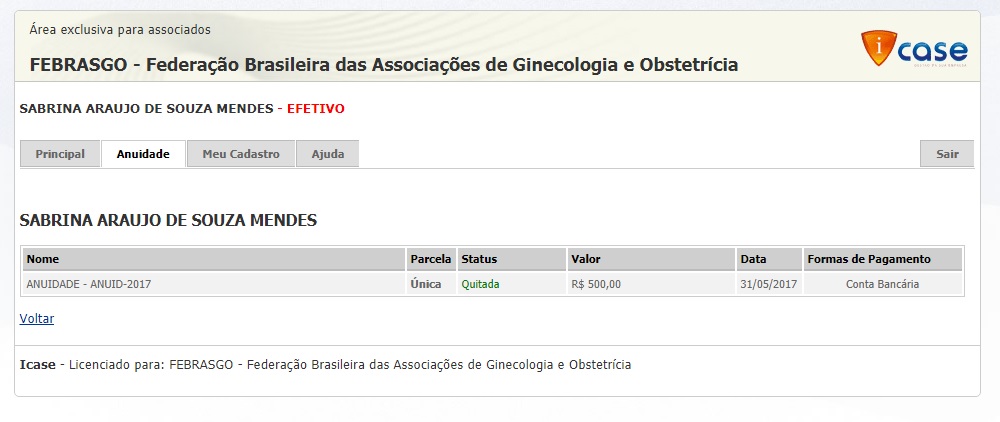This screenshot has height=422, width=1000.
Task: Click the Parcela column header
Action: [431, 259]
